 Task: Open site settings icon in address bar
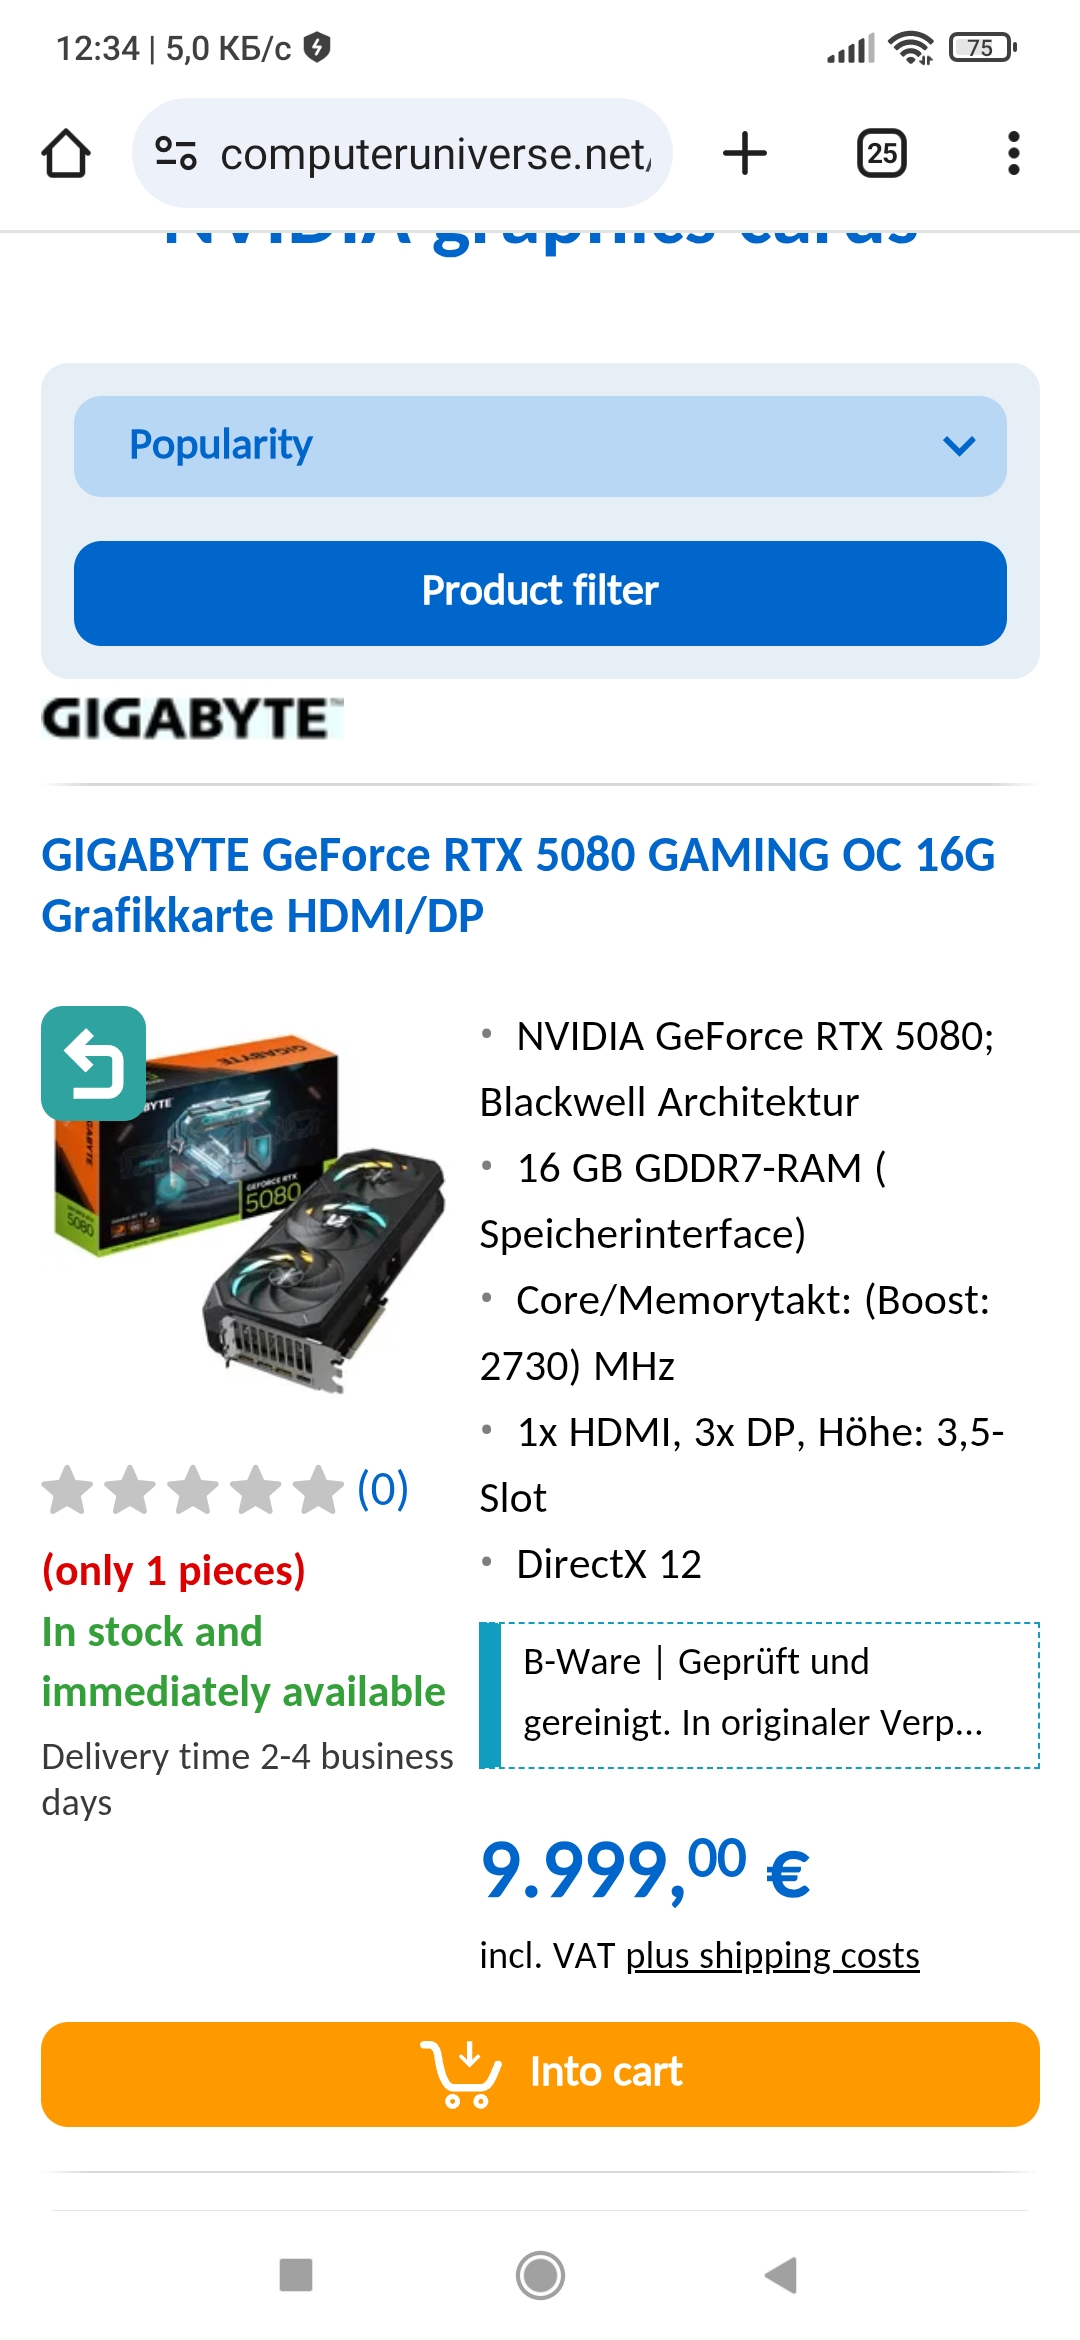click(176, 153)
